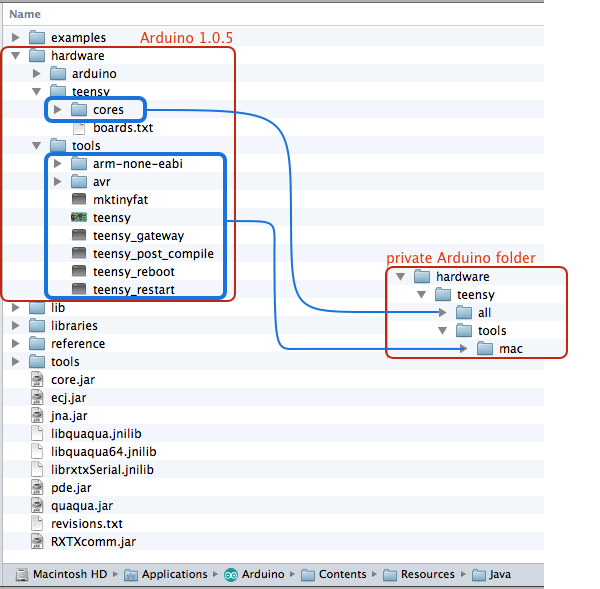Go to Resources in path bar
This screenshot has height=589, width=600.
point(427,574)
